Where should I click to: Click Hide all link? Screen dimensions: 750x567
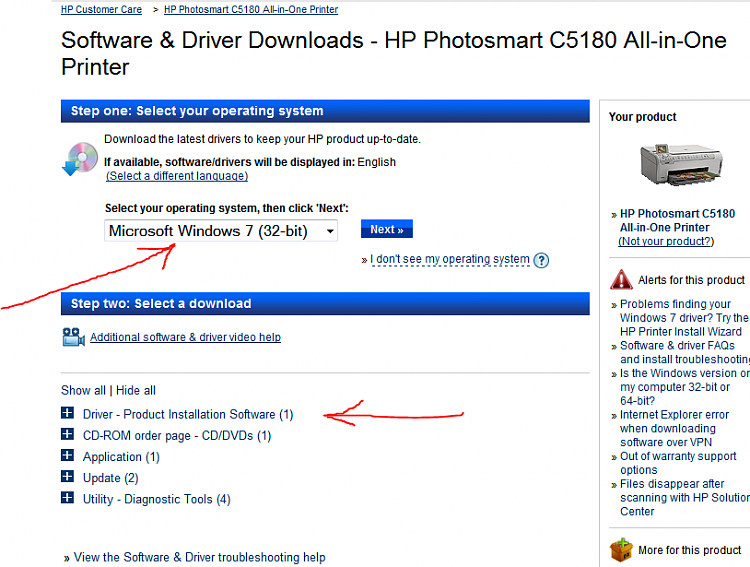pos(136,390)
